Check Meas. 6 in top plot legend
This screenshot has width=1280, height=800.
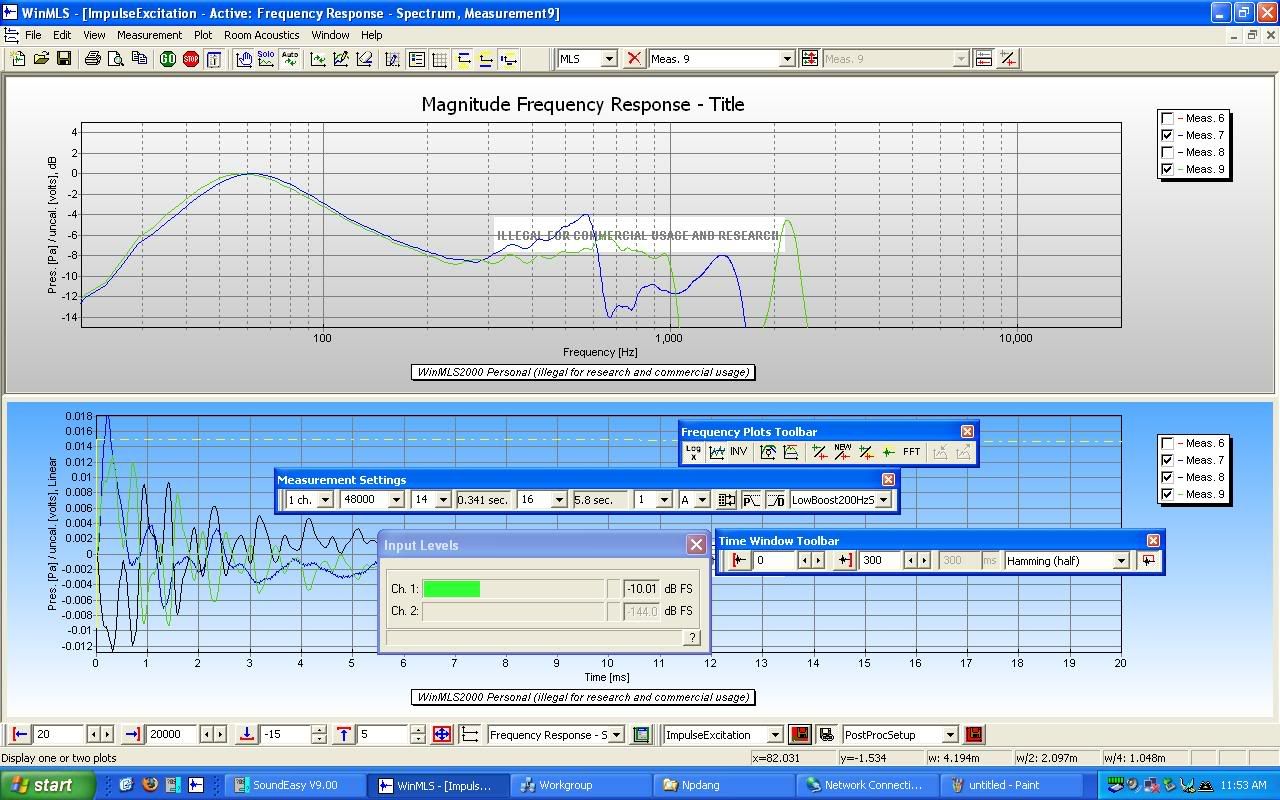(x=1168, y=118)
